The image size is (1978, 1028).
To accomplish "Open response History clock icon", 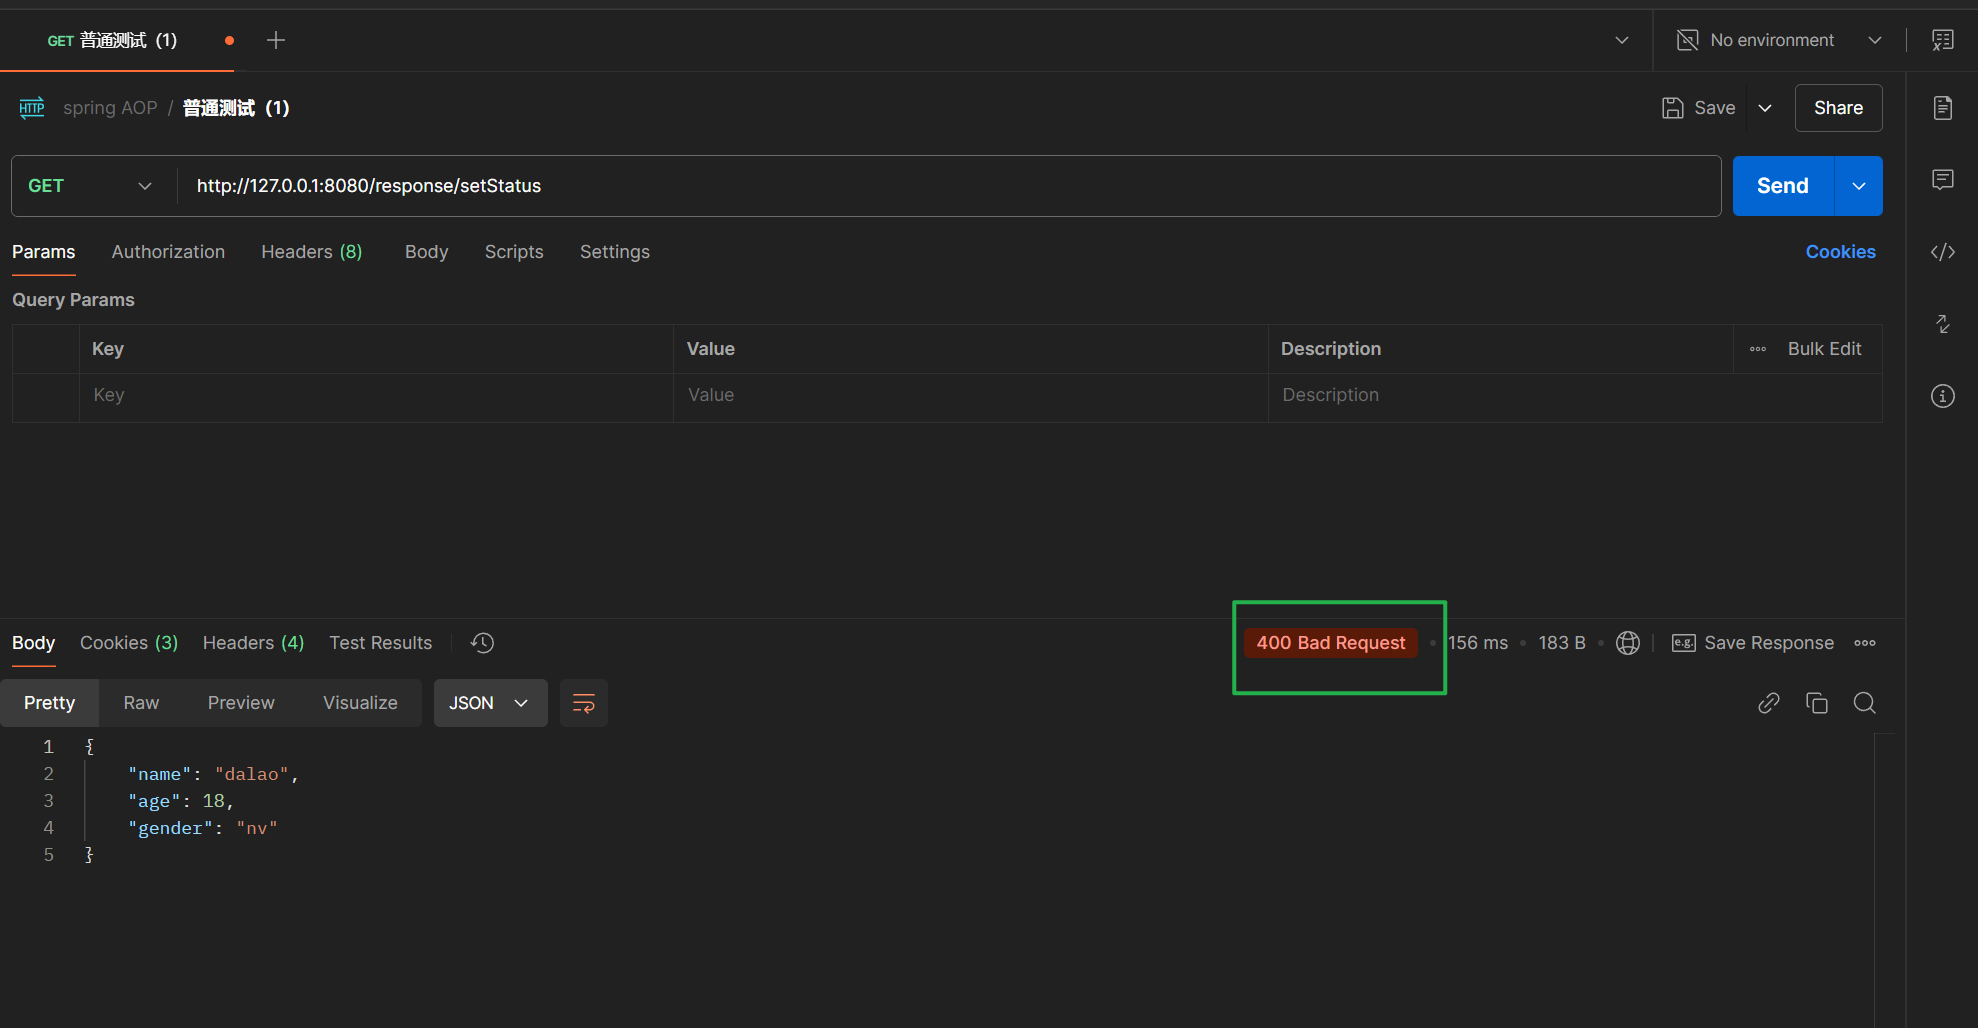I will [482, 643].
